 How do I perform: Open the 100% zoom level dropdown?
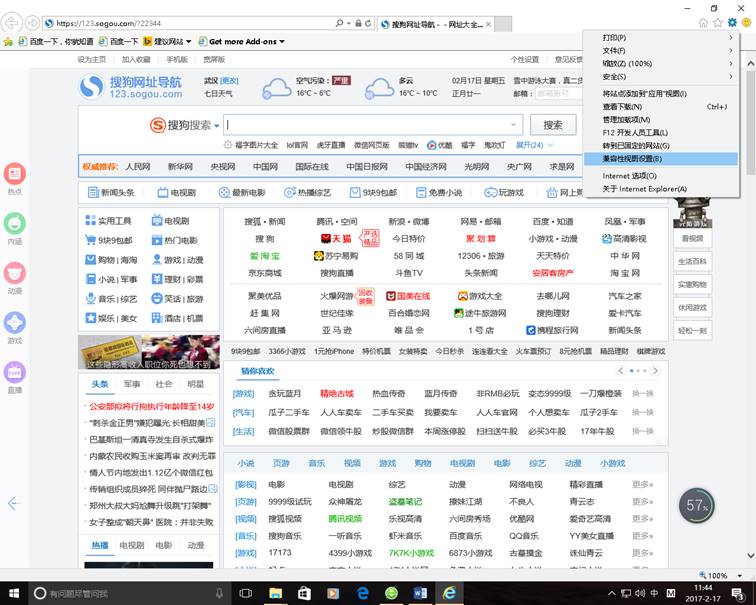coord(722,576)
